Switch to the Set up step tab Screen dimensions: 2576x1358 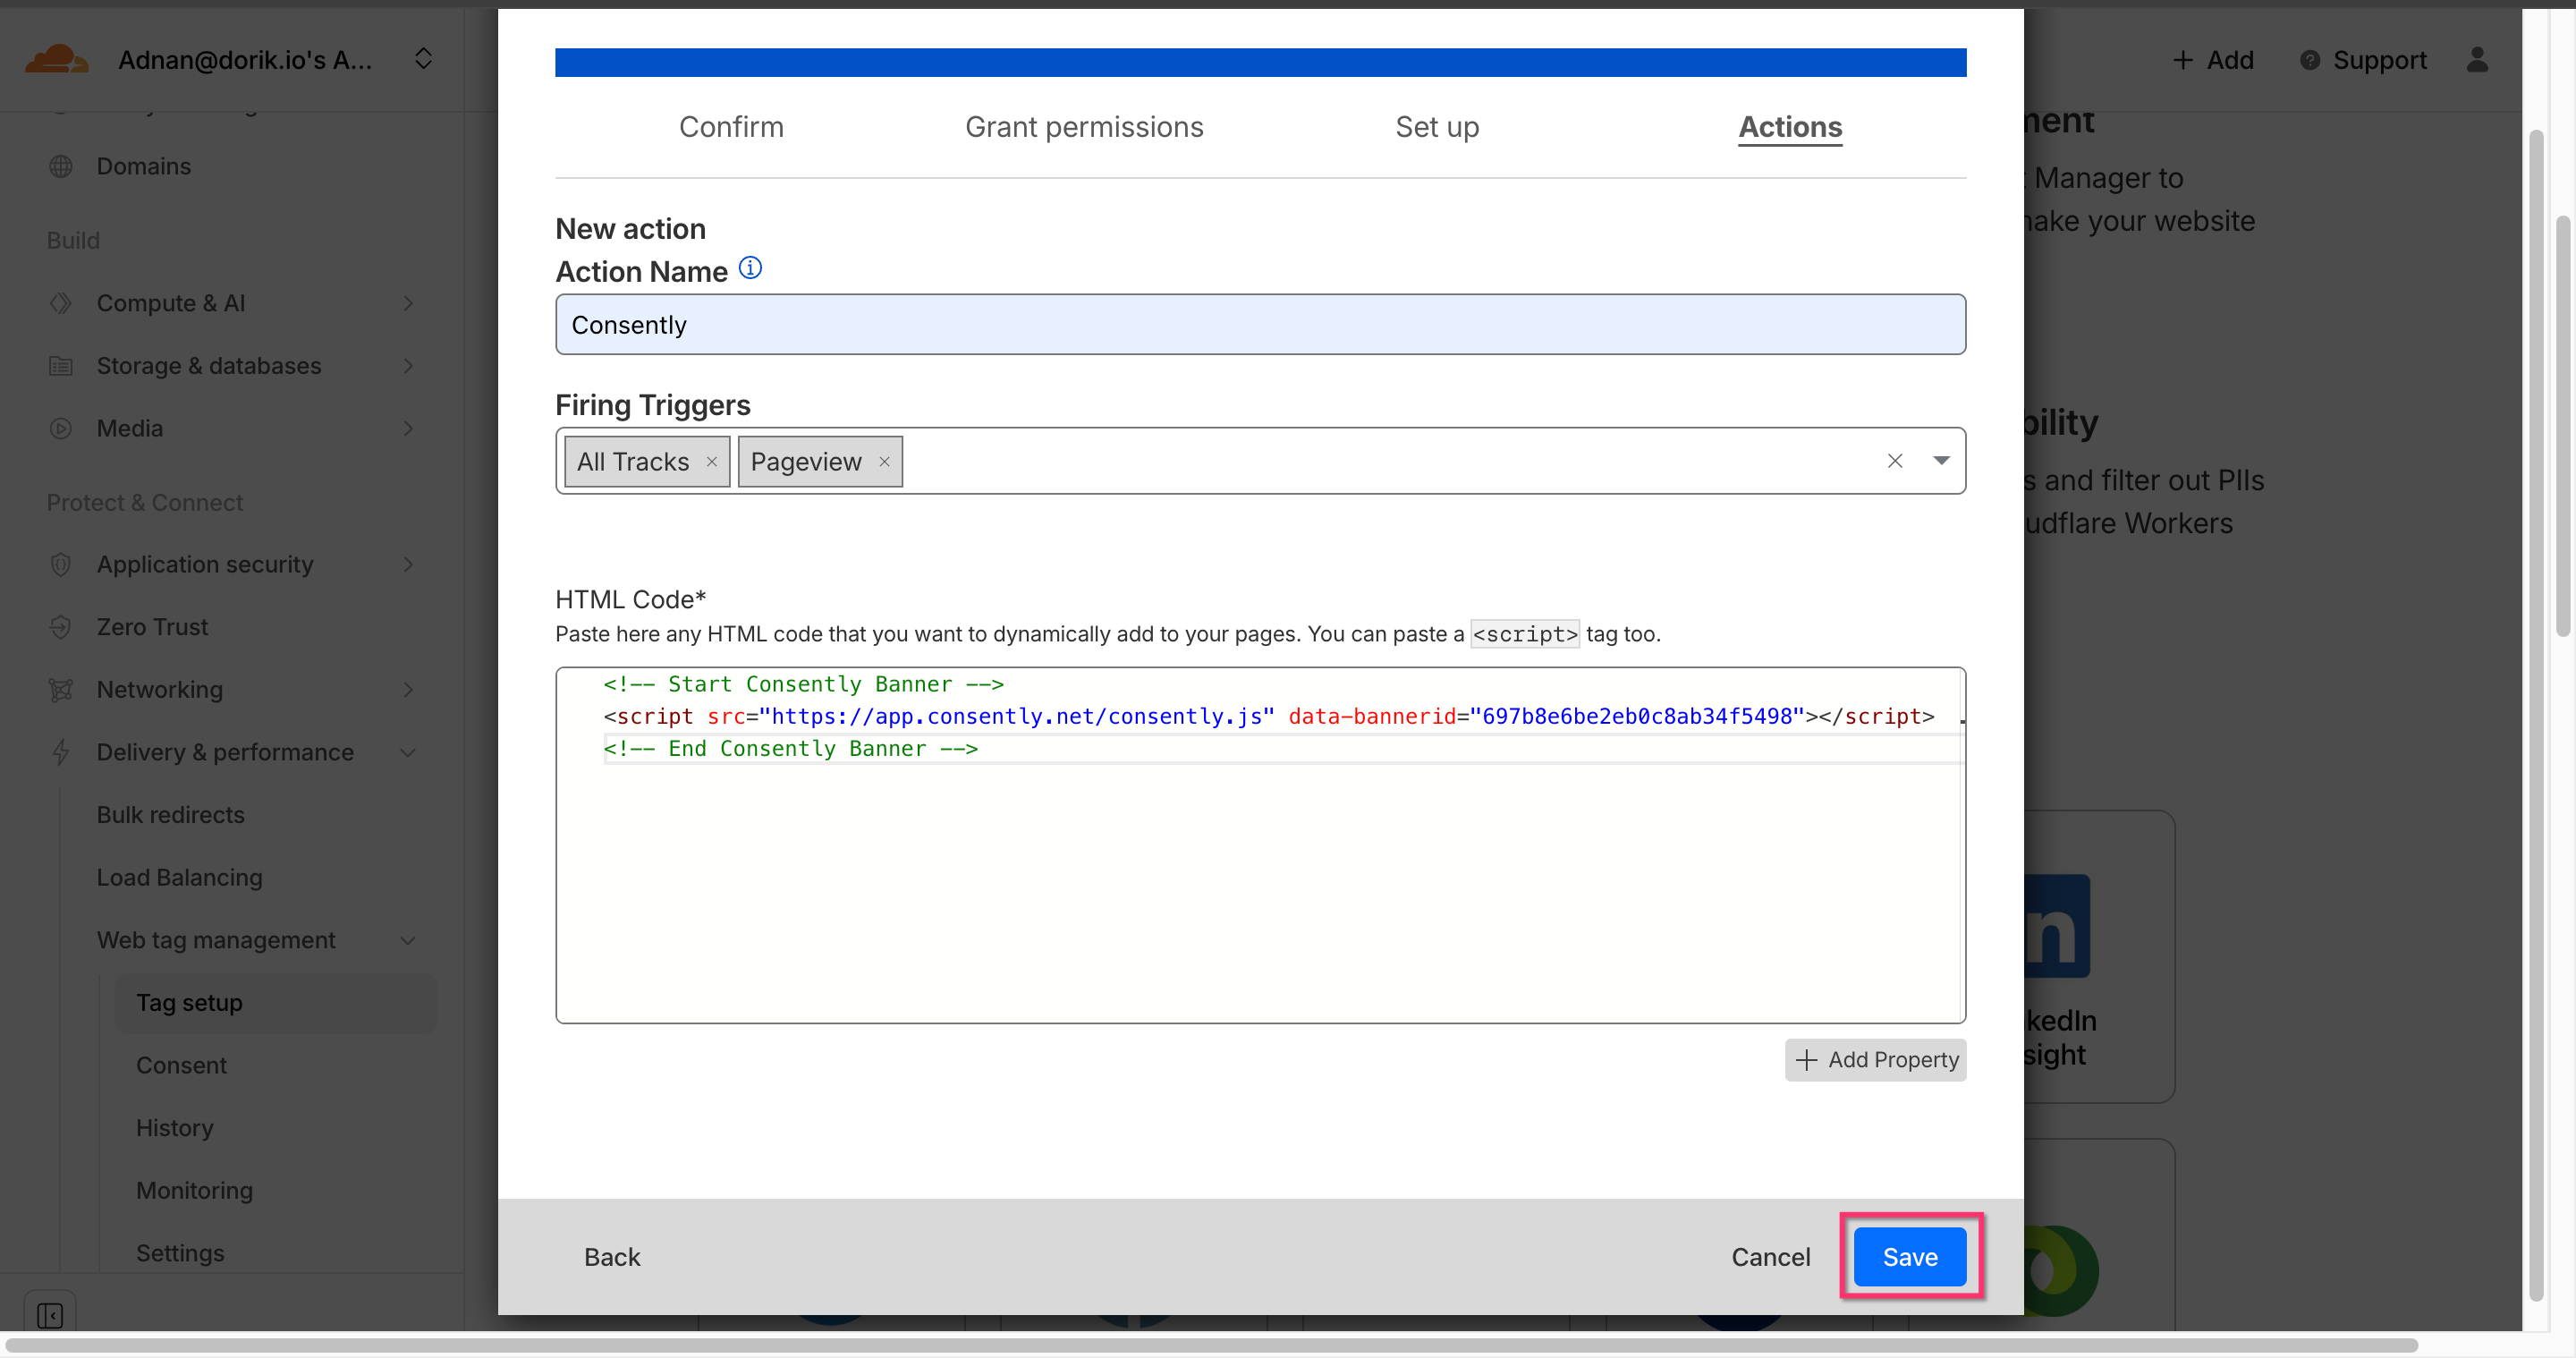coord(1436,127)
